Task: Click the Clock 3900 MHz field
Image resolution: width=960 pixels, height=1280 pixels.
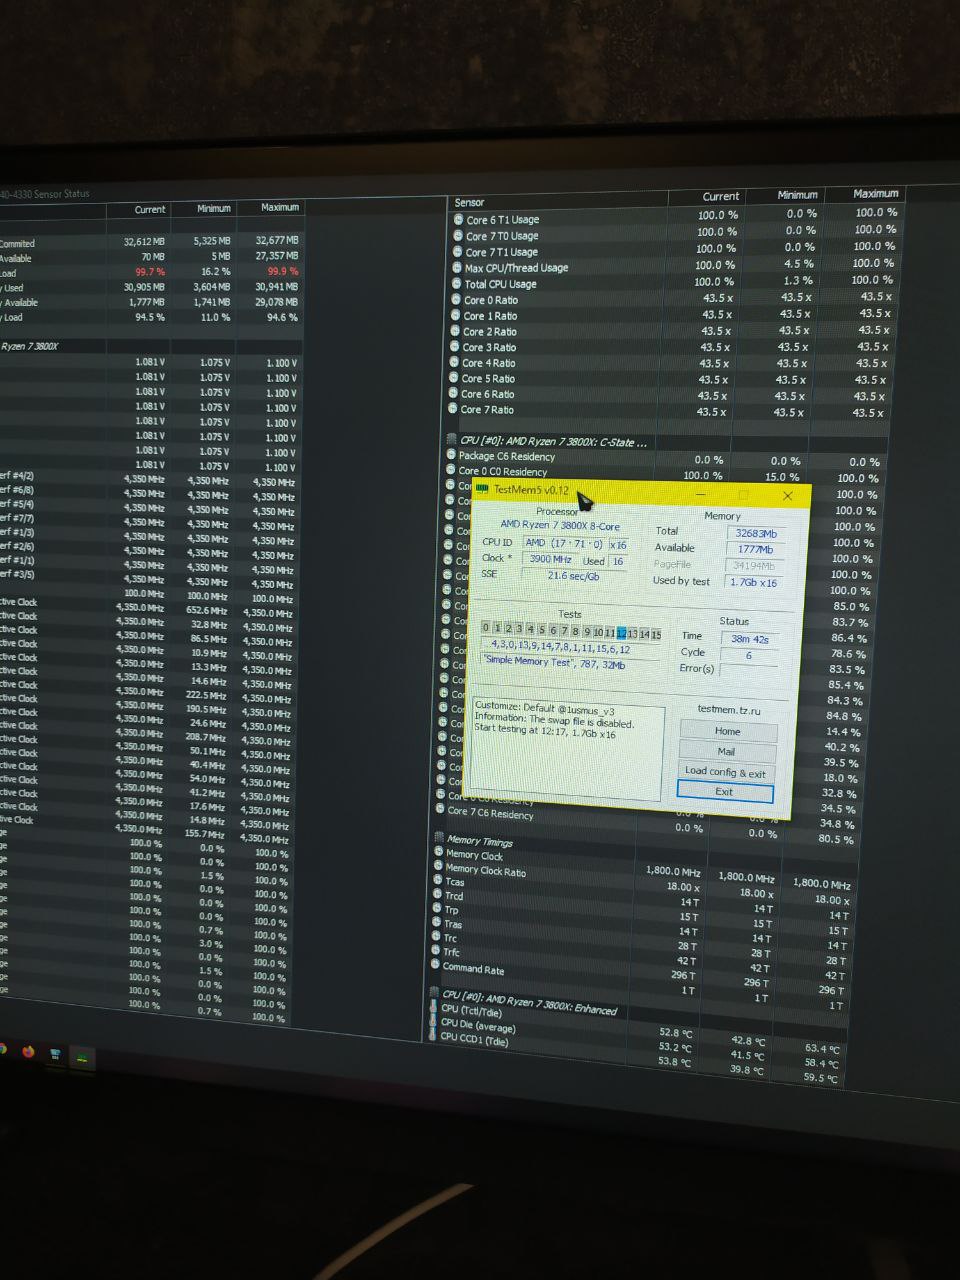Action: point(550,559)
